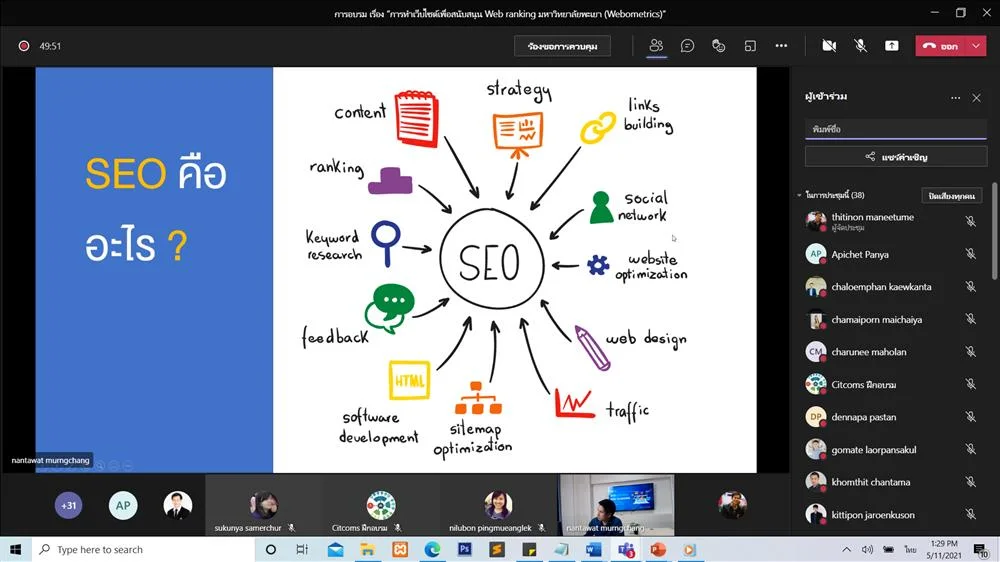Click the mute all participants button

[952, 196]
